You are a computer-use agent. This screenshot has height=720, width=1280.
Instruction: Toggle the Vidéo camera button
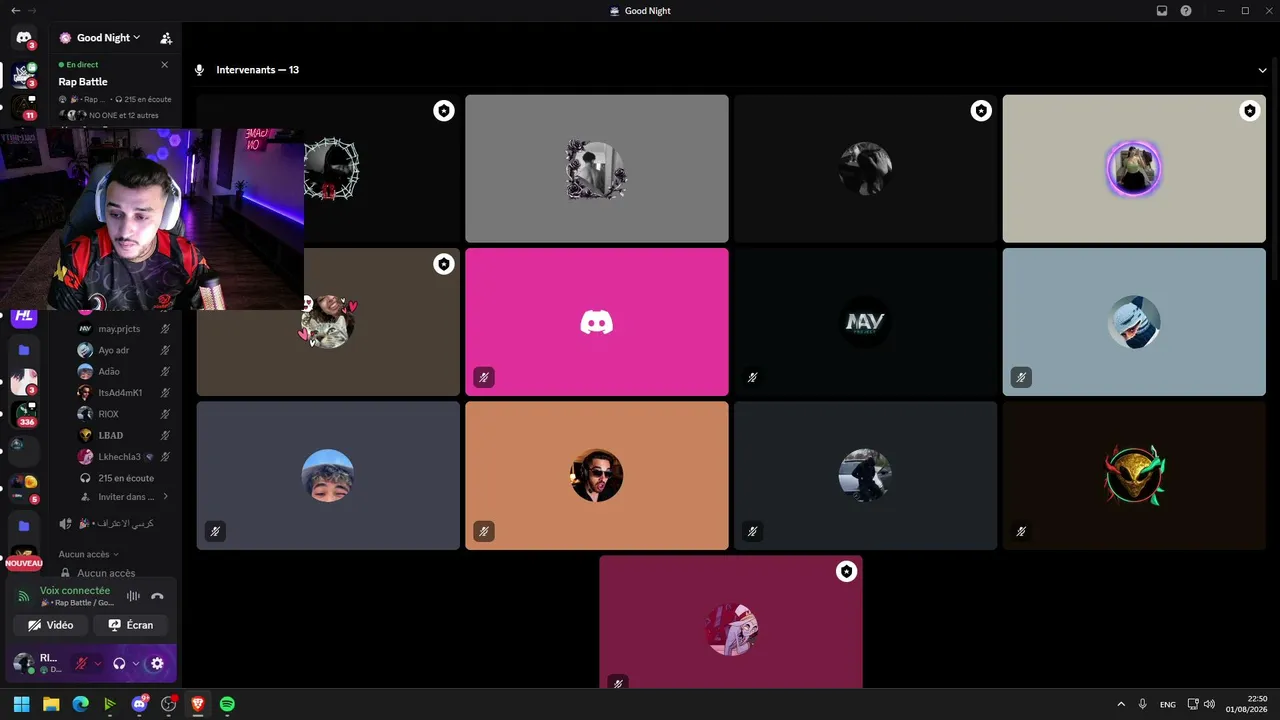pyautogui.click(x=51, y=625)
